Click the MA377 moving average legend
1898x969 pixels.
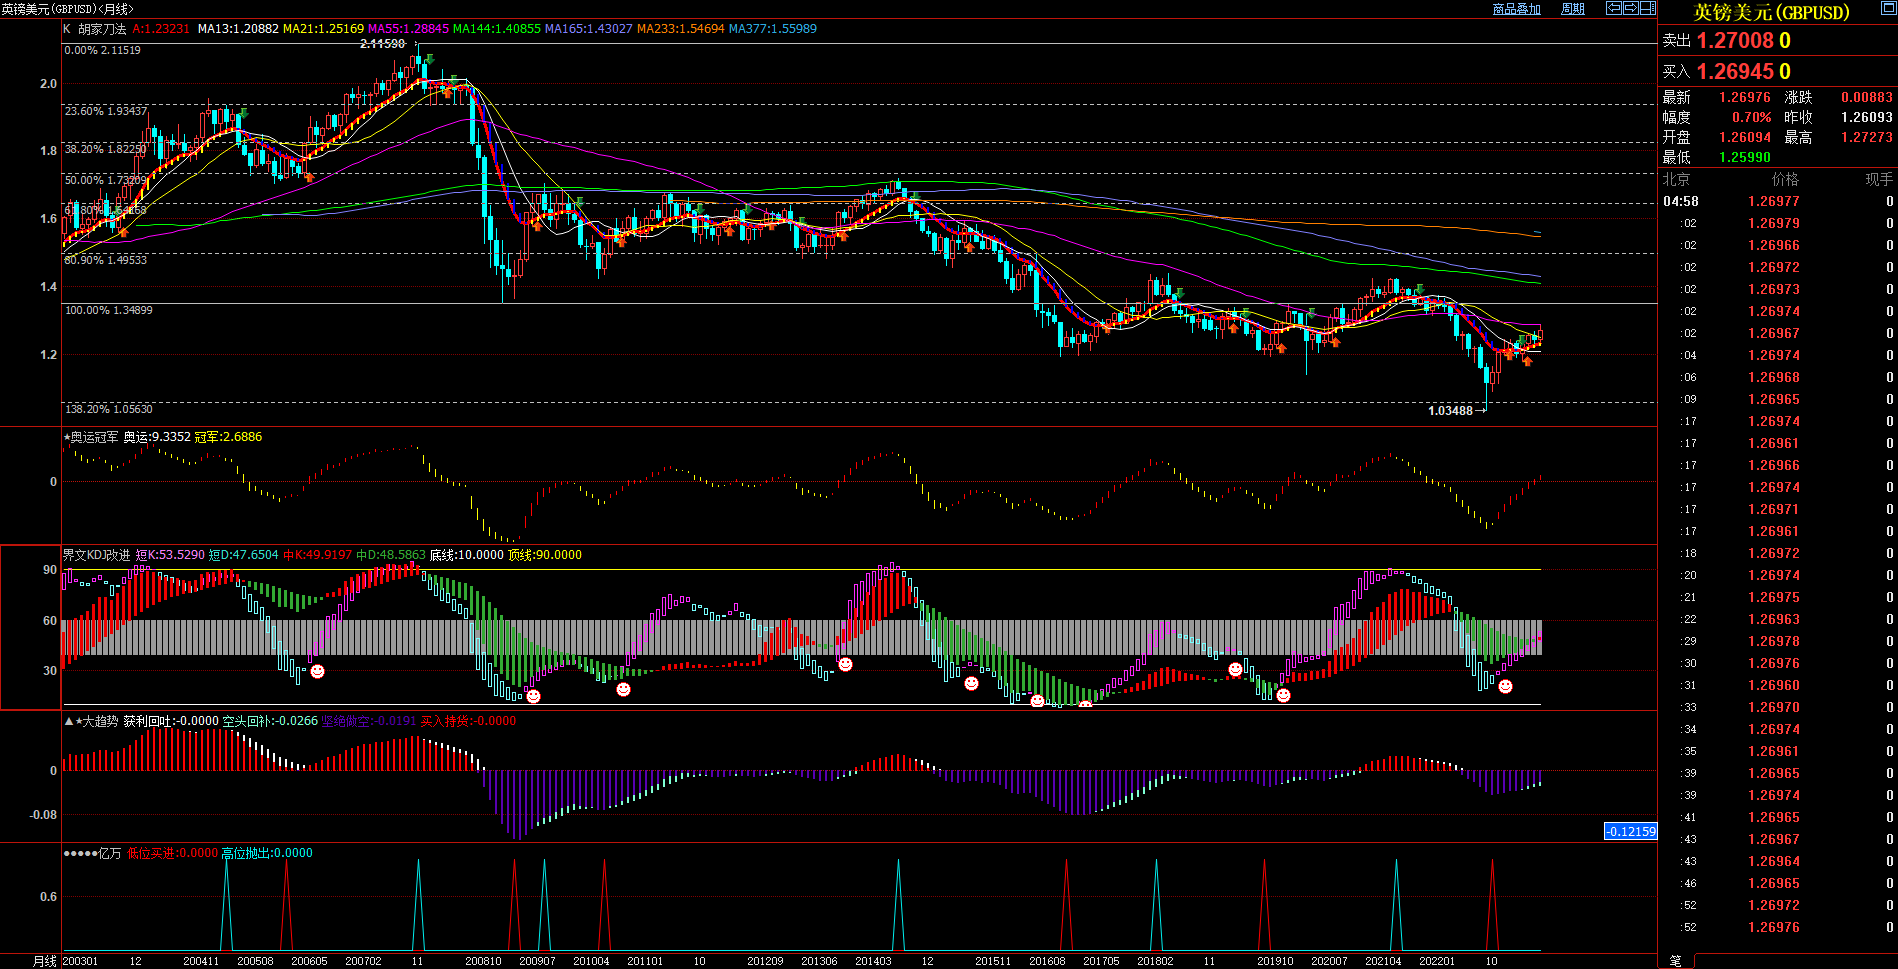[x=772, y=29]
